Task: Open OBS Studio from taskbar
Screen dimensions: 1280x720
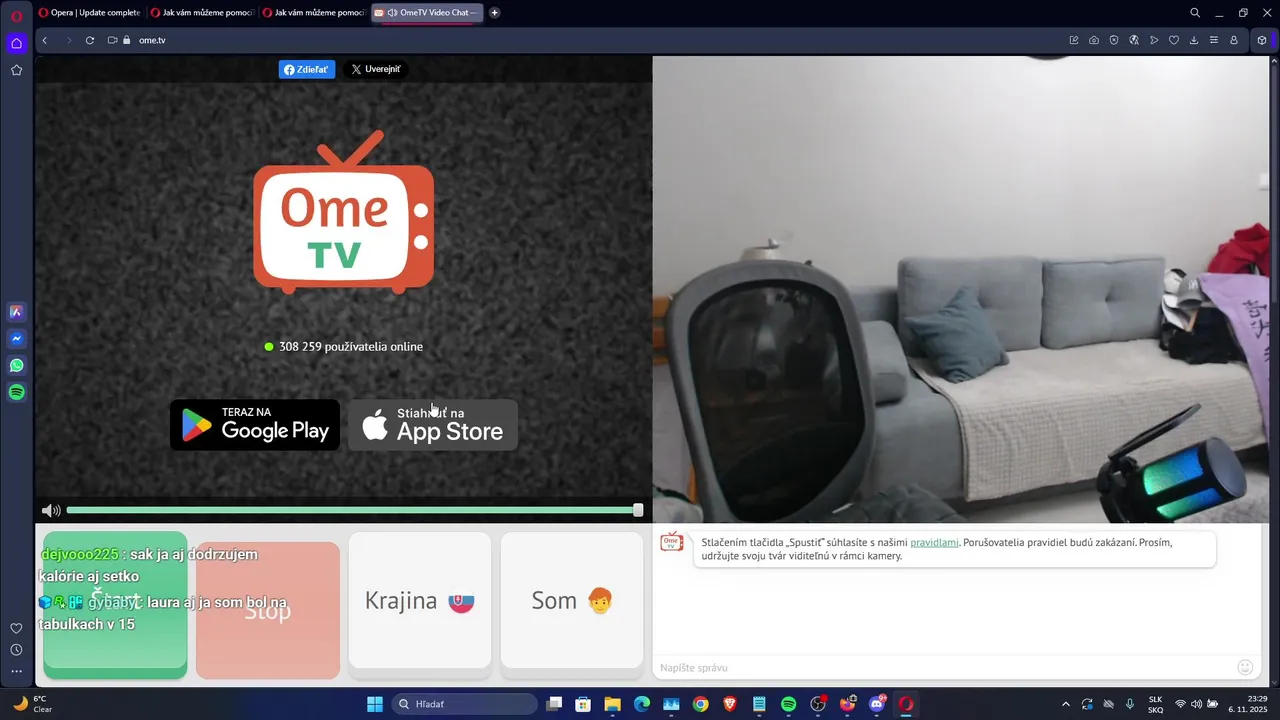Action: pyautogui.click(x=817, y=704)
